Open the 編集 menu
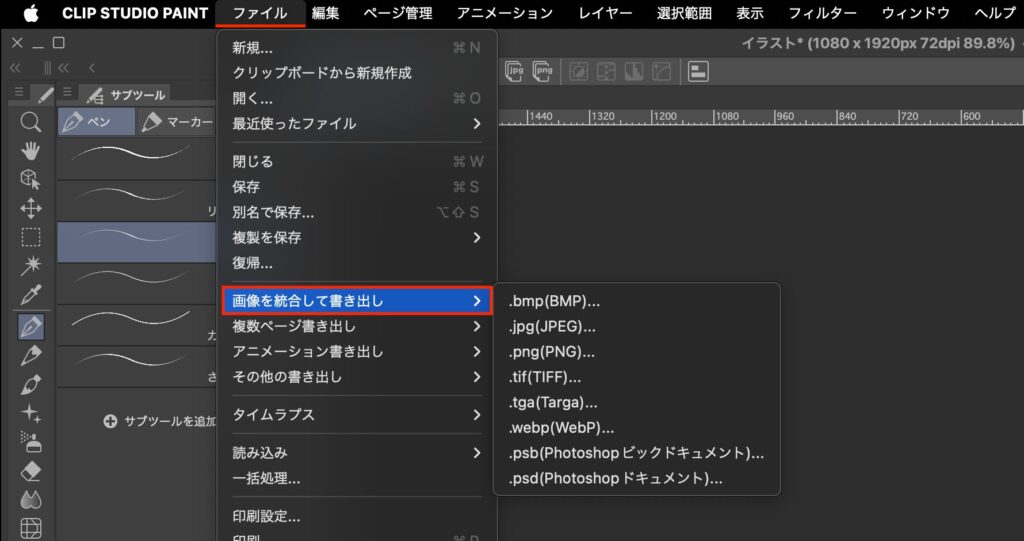1024x541 pixels. pyautogui.click(x=325, y=13)
